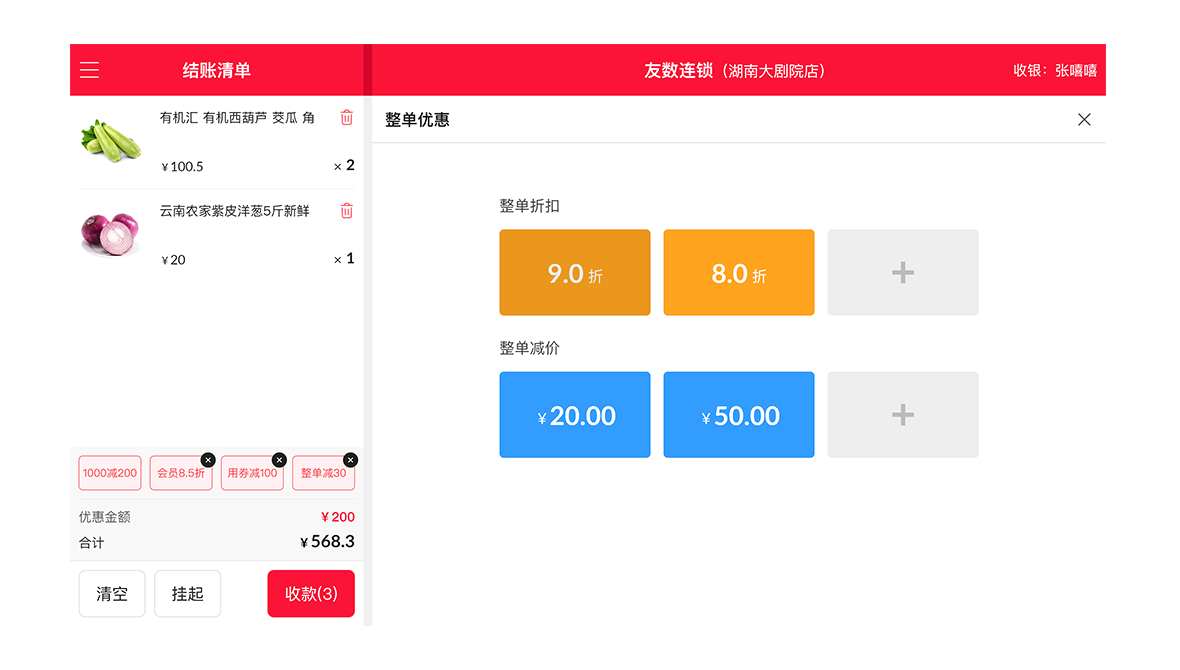Apply the ¥20.00 price reduction
The height and width of the screenshot is (670, 1180).
(575, 415)
